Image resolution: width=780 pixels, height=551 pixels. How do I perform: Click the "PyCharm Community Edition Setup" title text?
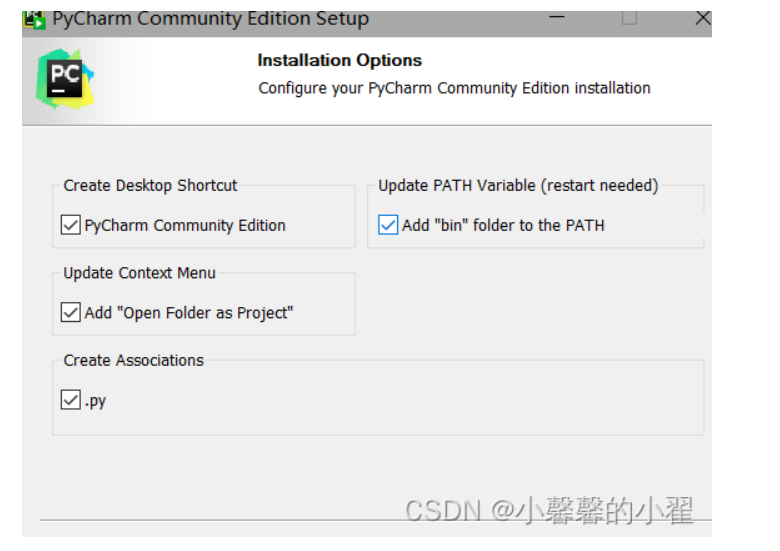[x=211, y=19]
